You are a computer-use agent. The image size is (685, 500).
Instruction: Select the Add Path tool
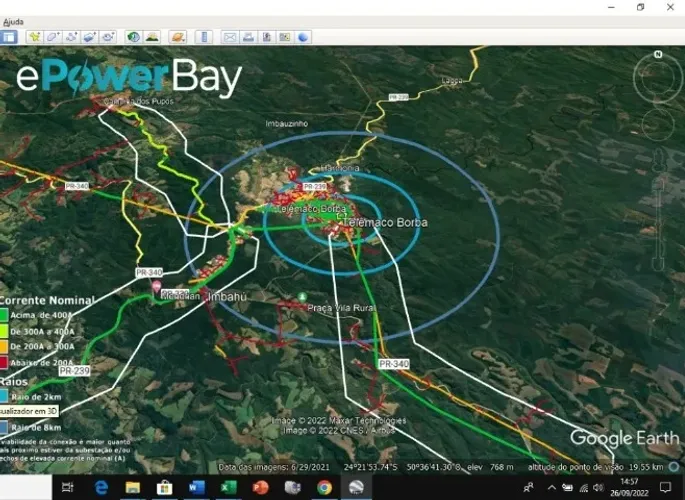[x=71, y=37]
